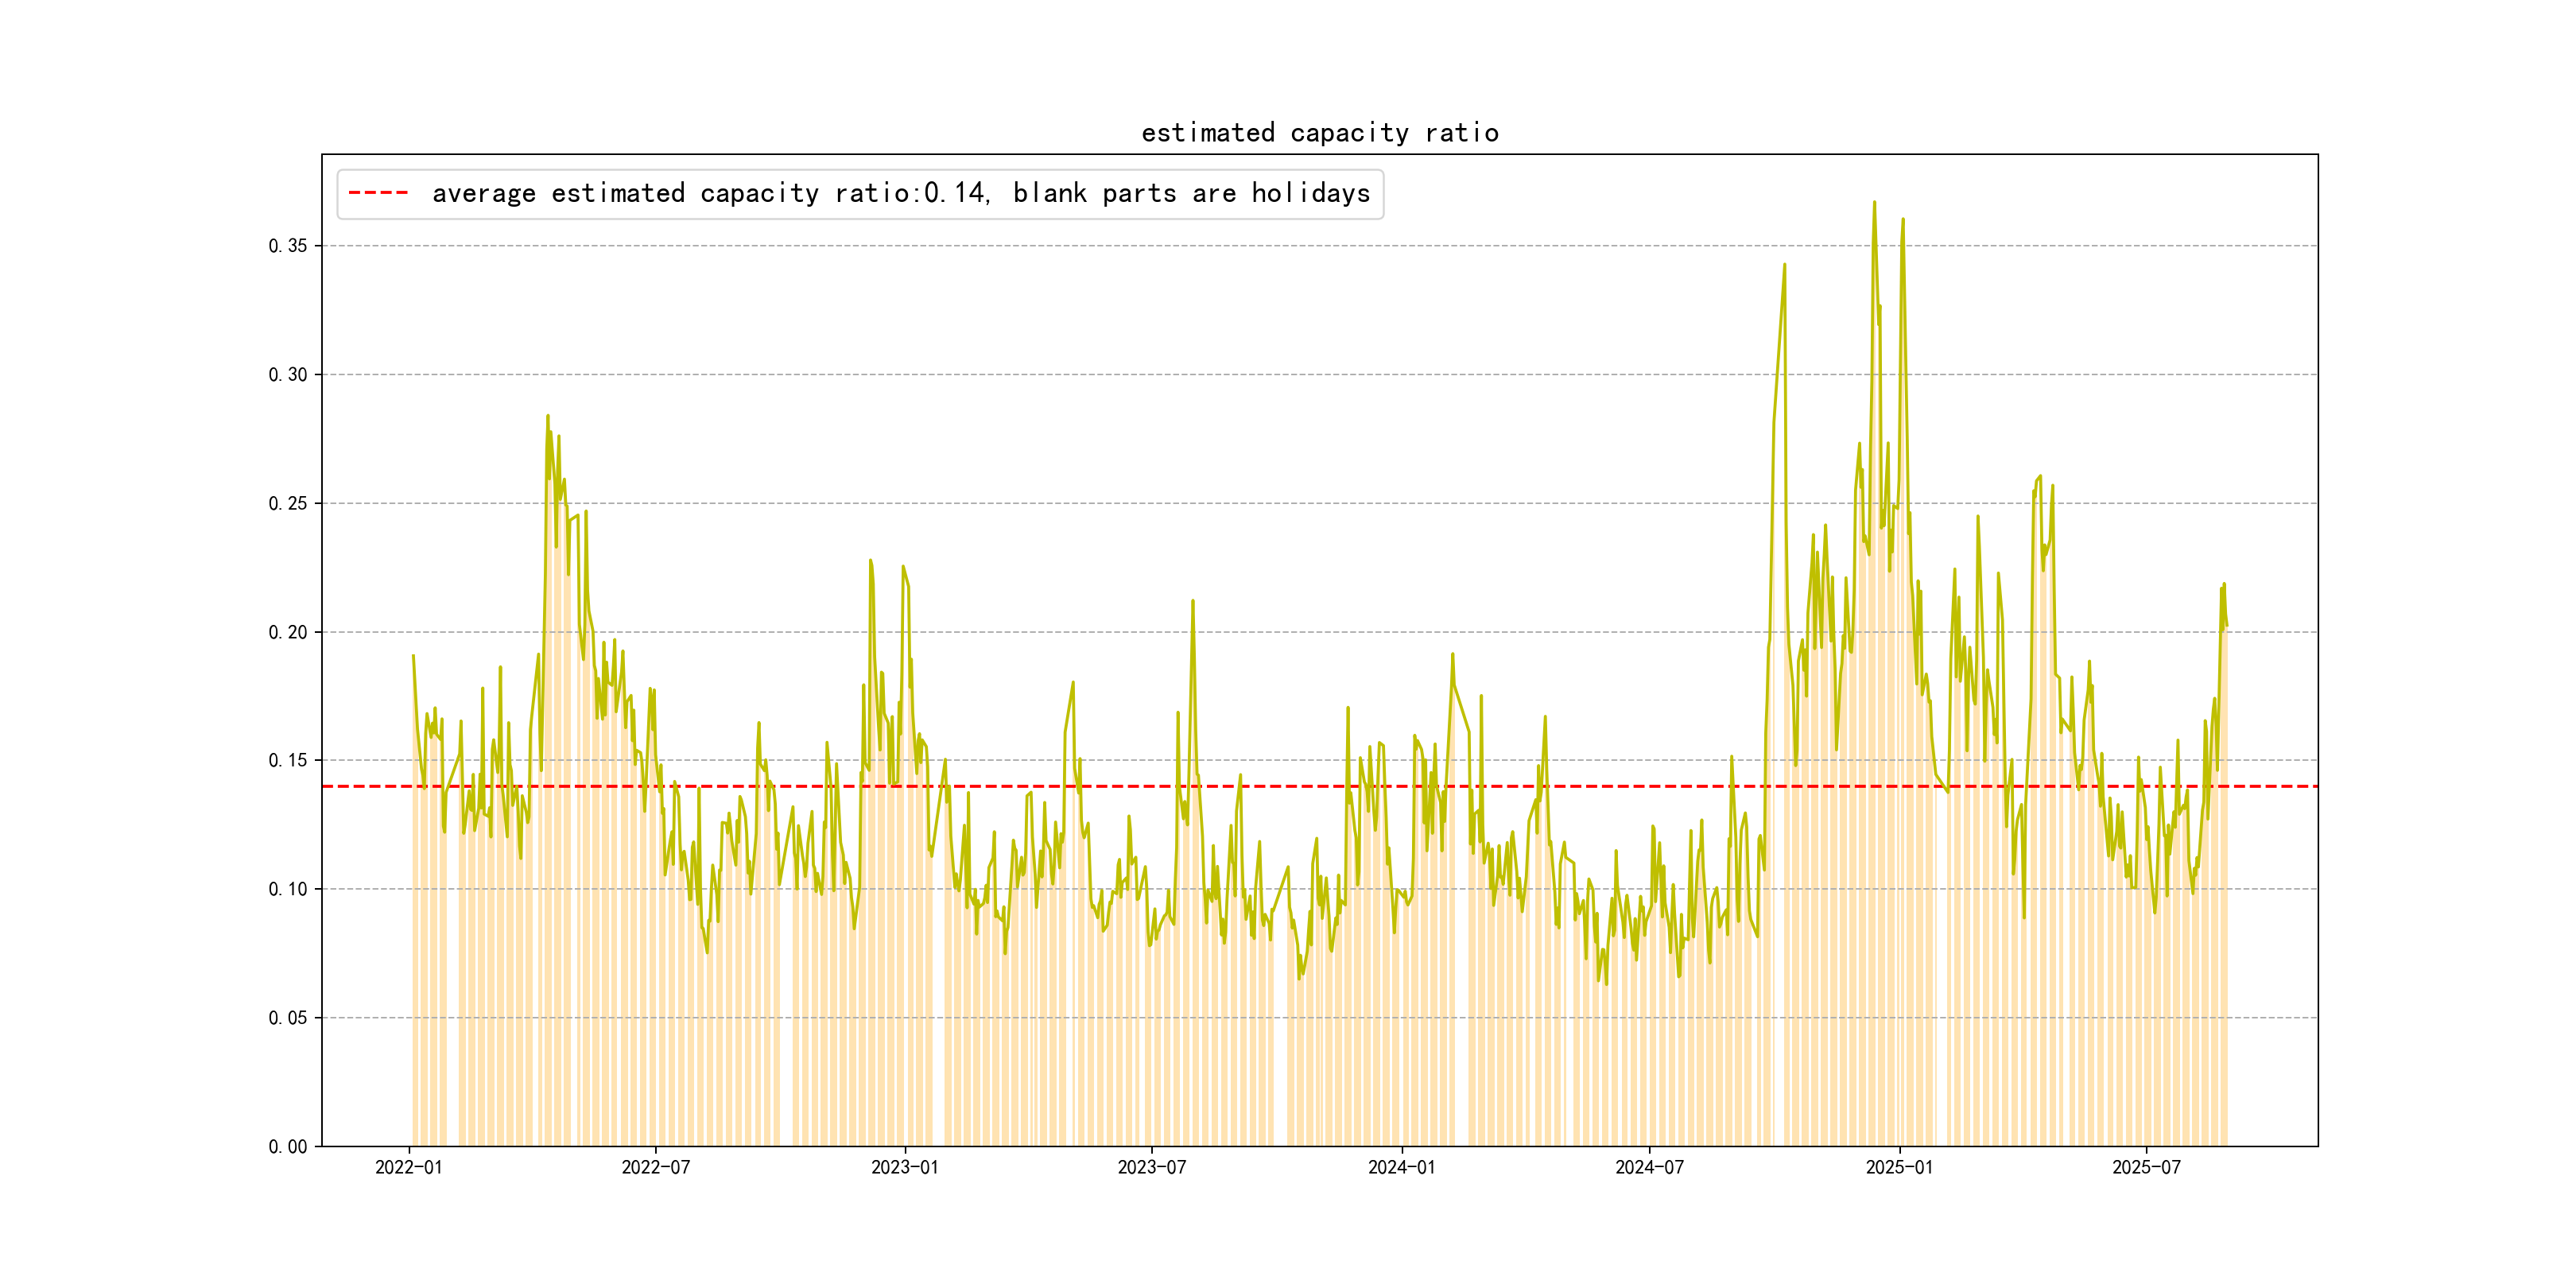Click the 2025-07 x-axis tick label
The height and width of the screenshot is (1288, 2576).
(x=2146, y=1167)
